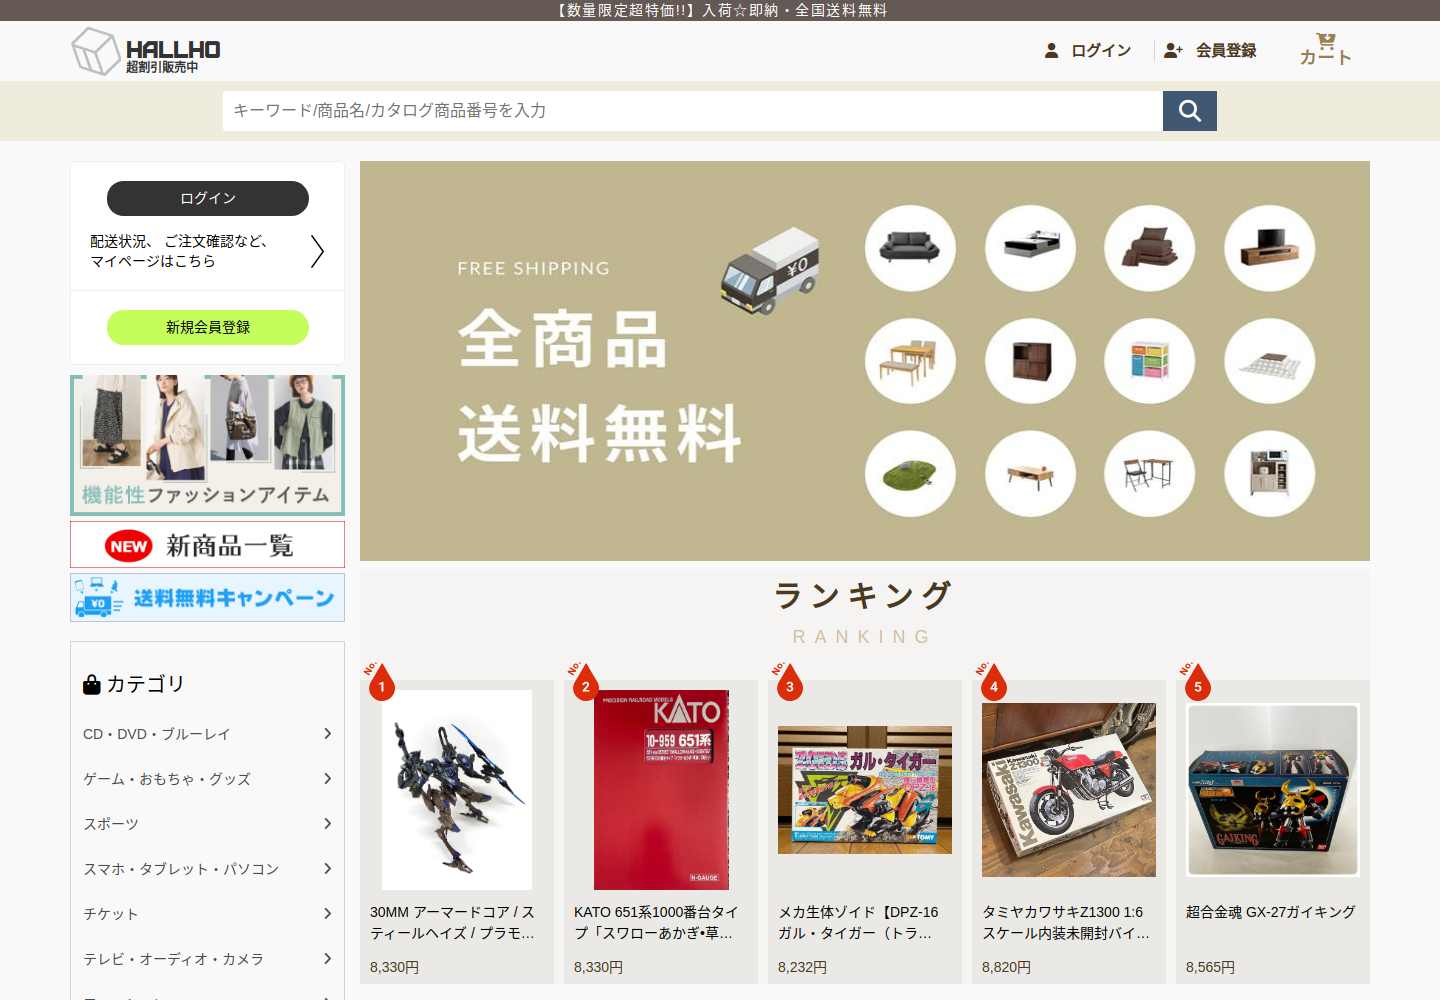Image resolution: width=1440 pixels, height=1000 pixels.
Task: Open rank 2 KATO 651系 product image
Action: pos(661,790)
